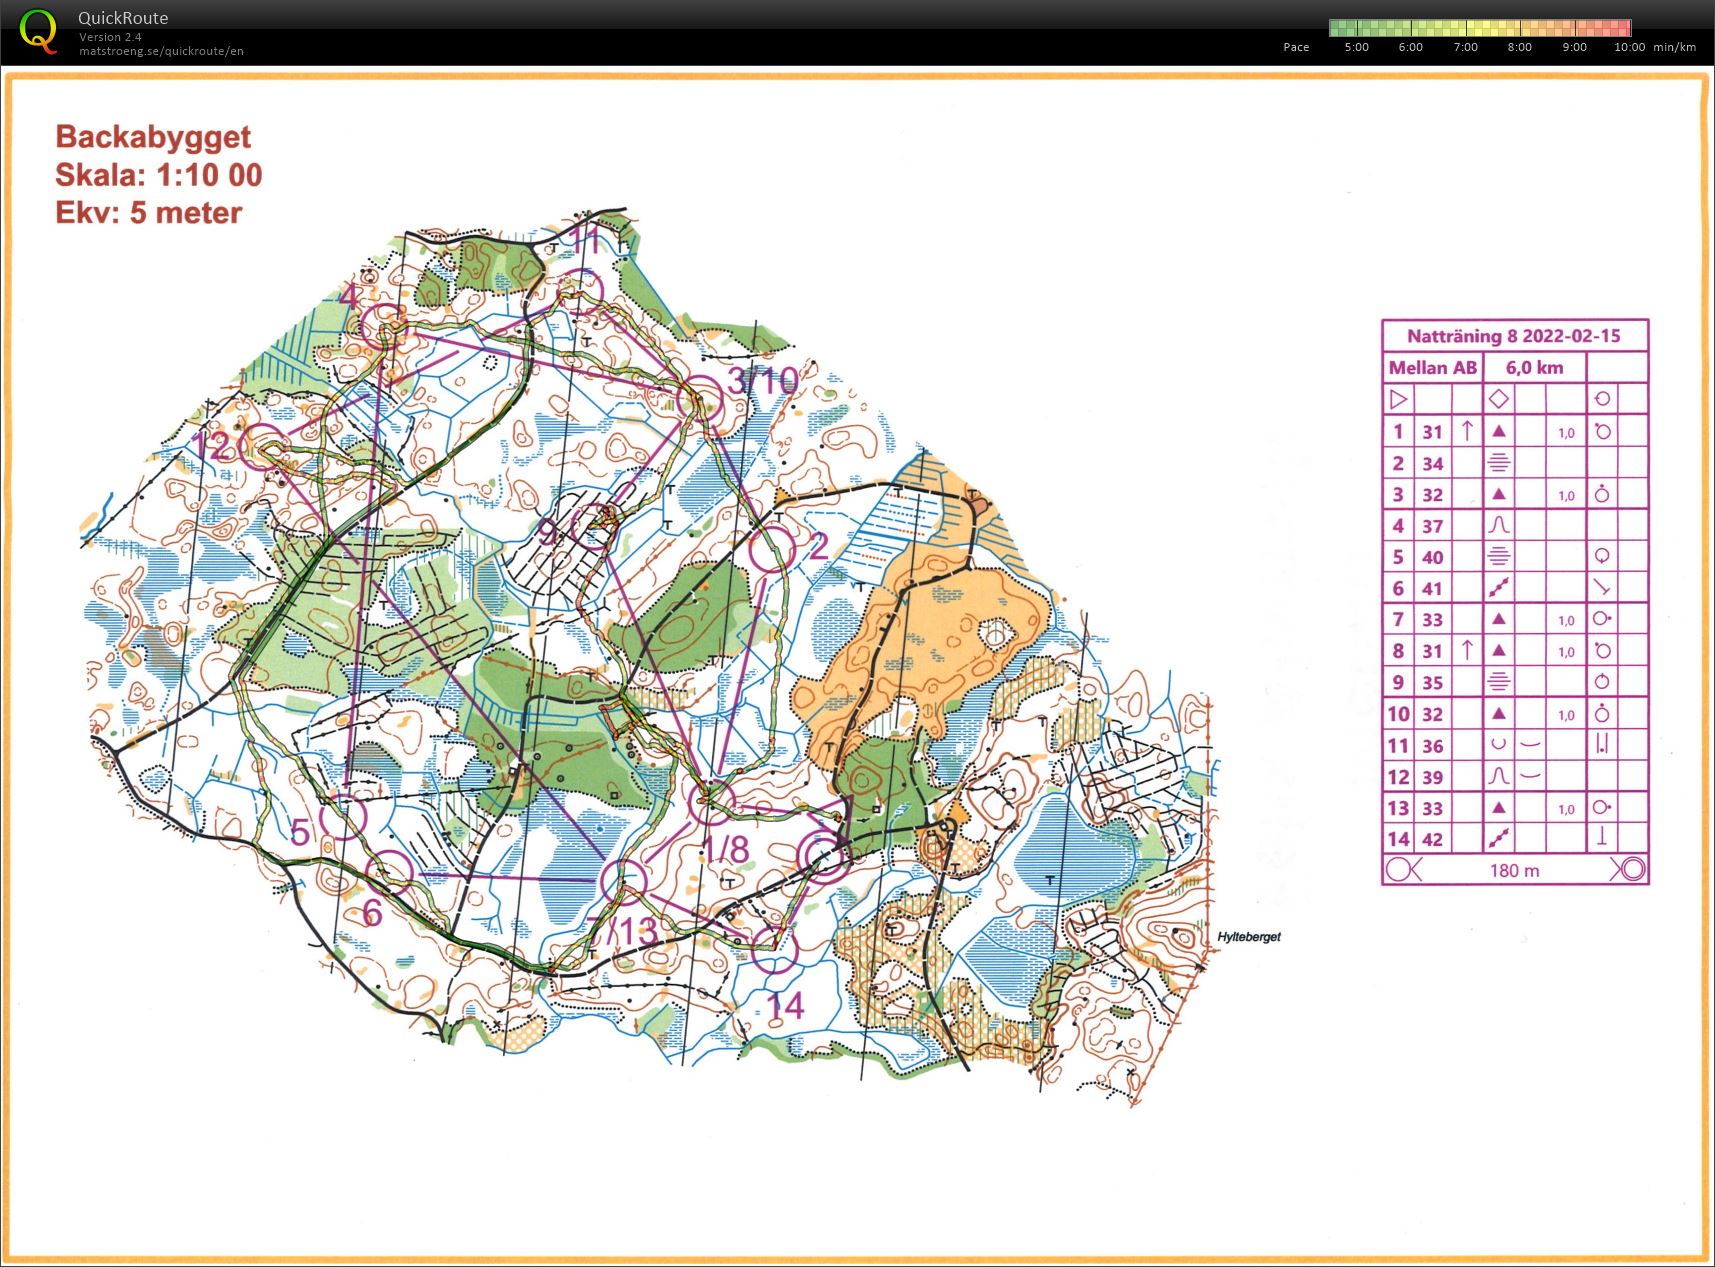Click the Hylteberget place name label
Viewport: 1715px width, 1267px height.
1249,937
